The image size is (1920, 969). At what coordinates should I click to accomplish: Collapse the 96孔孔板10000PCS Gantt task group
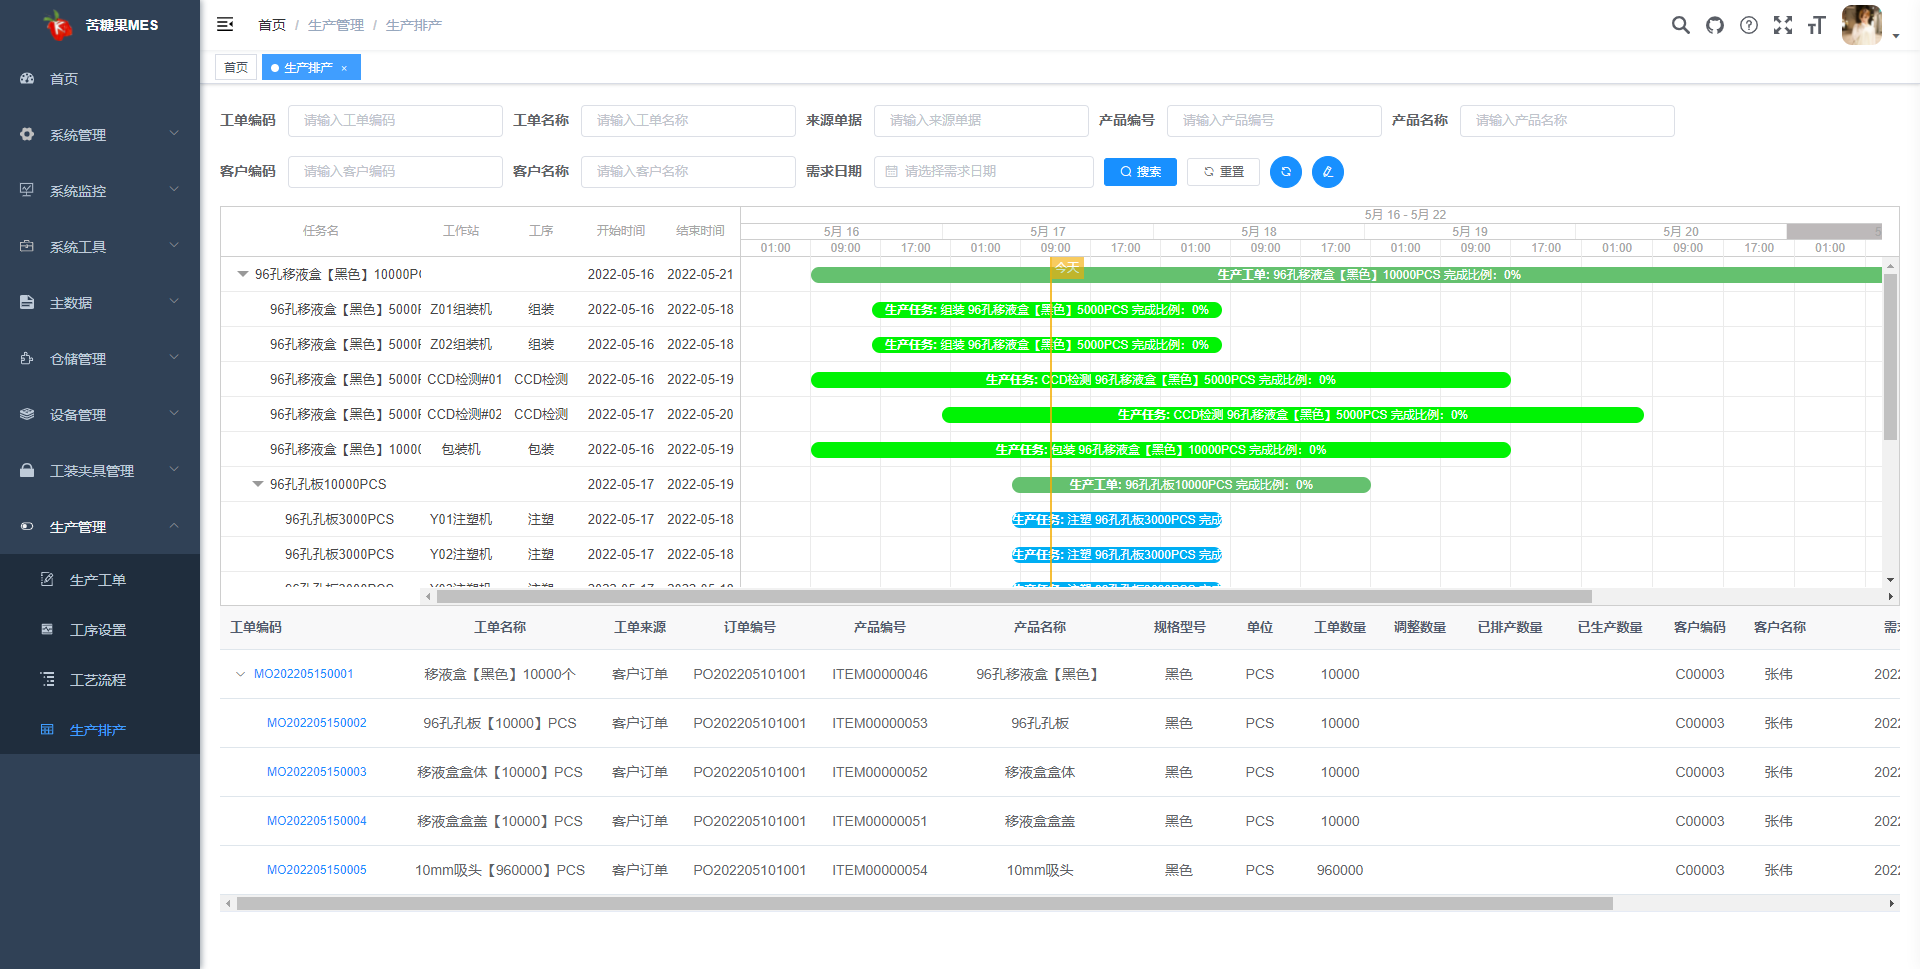point(257,484)
